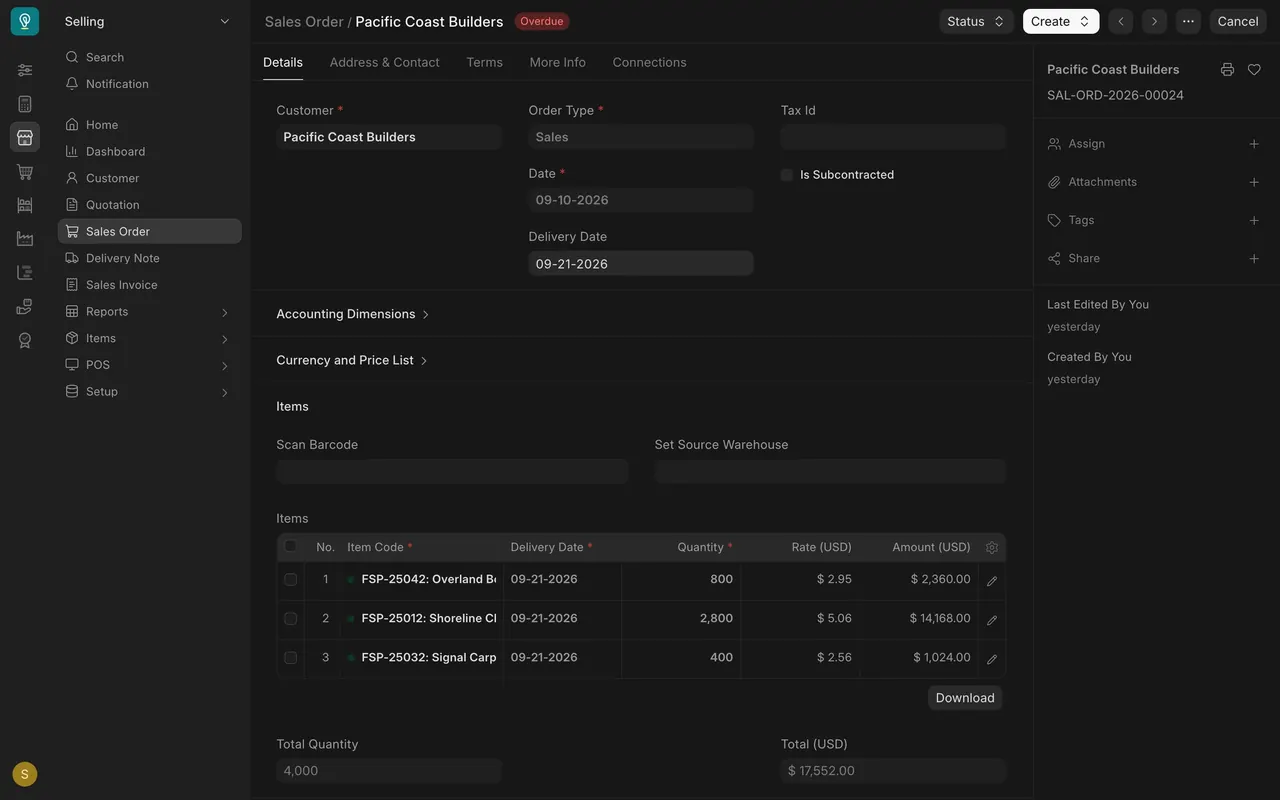The image size is (1280, 800).
Task: Edit row 3 FSP-25032 with pencil icon
Action: [x=992, y=659]
